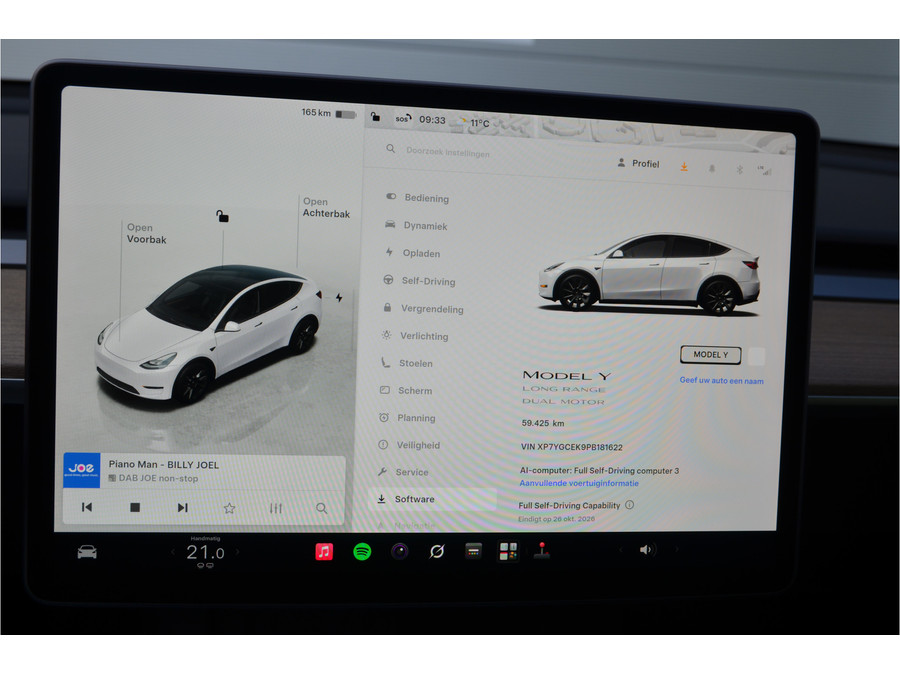Search media with magnifier icon
Viewport: 900px width, 675px height.
tap(322, 508)
